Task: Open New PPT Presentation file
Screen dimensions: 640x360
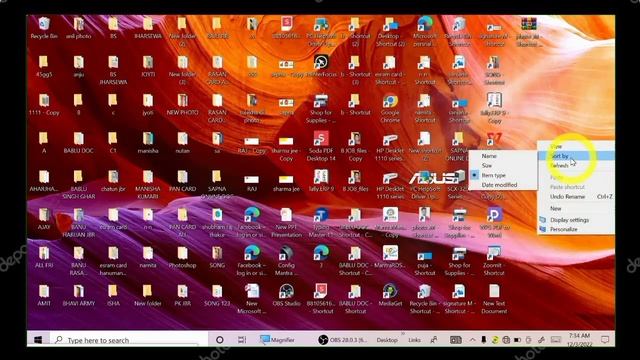Action: click(x=286, y=223)
